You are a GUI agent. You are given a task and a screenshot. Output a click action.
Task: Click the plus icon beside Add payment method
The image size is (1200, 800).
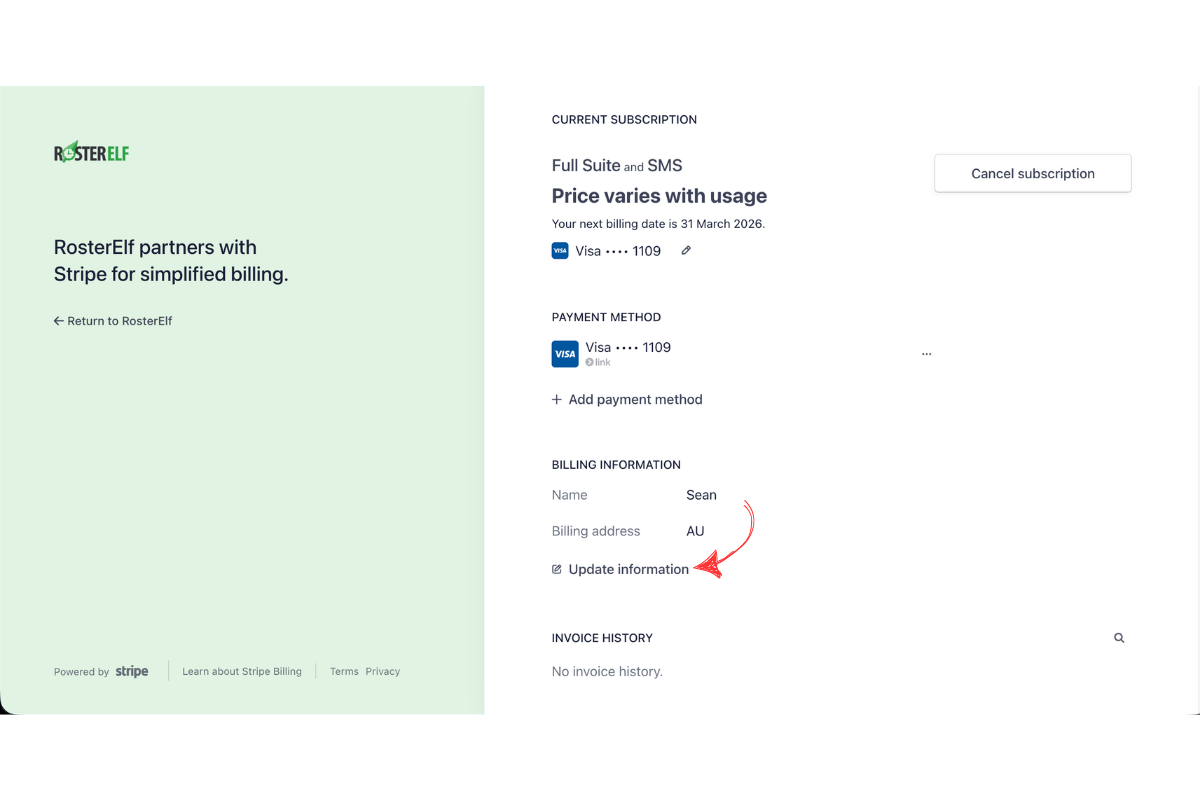click(x=556, y=399)
